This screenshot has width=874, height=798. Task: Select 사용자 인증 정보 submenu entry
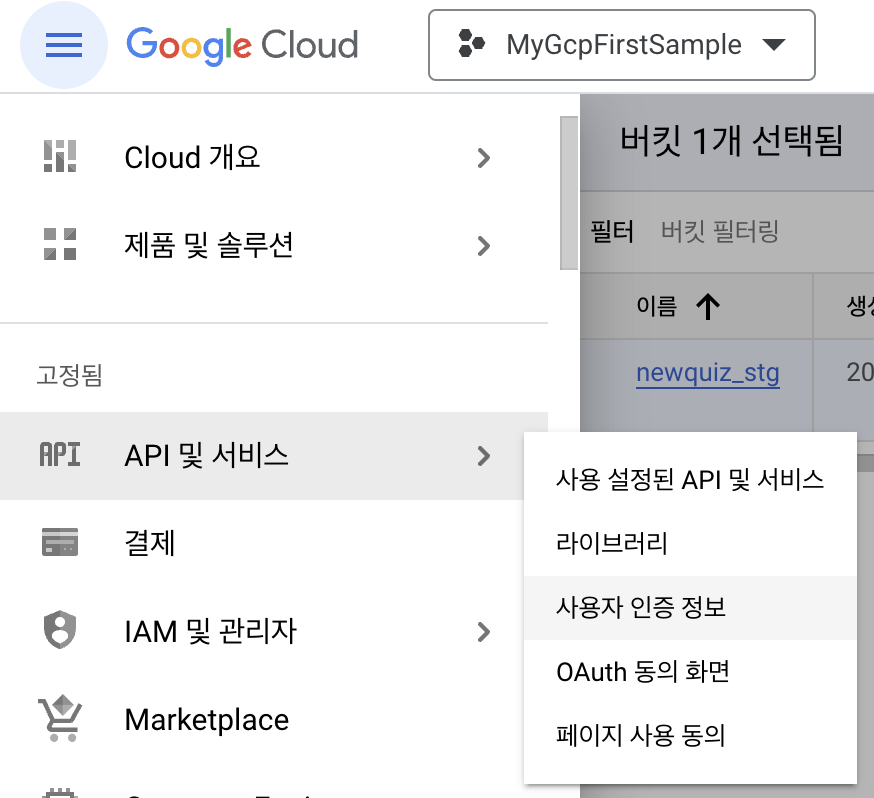point(690,607)
